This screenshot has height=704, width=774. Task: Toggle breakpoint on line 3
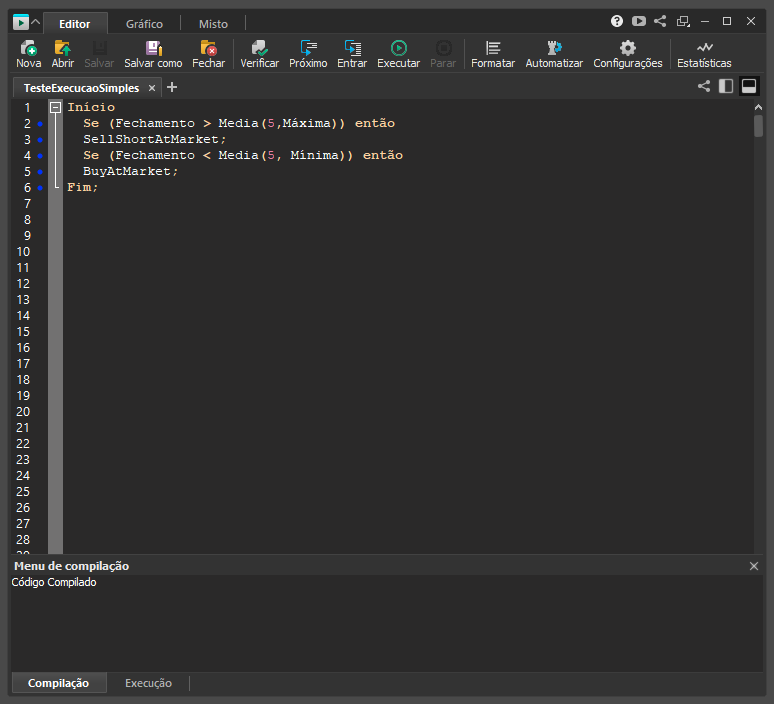click(40, 140)
